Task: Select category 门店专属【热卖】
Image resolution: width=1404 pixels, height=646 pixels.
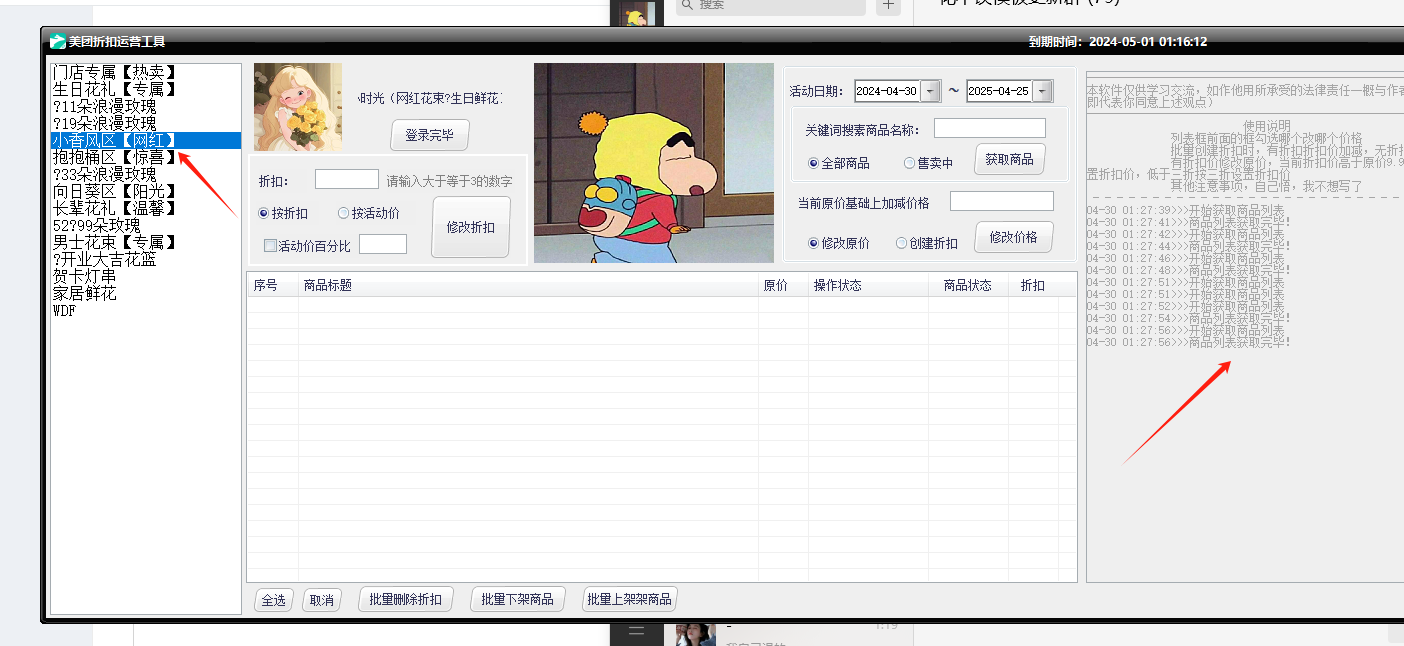Action: [x=146, y=72]
